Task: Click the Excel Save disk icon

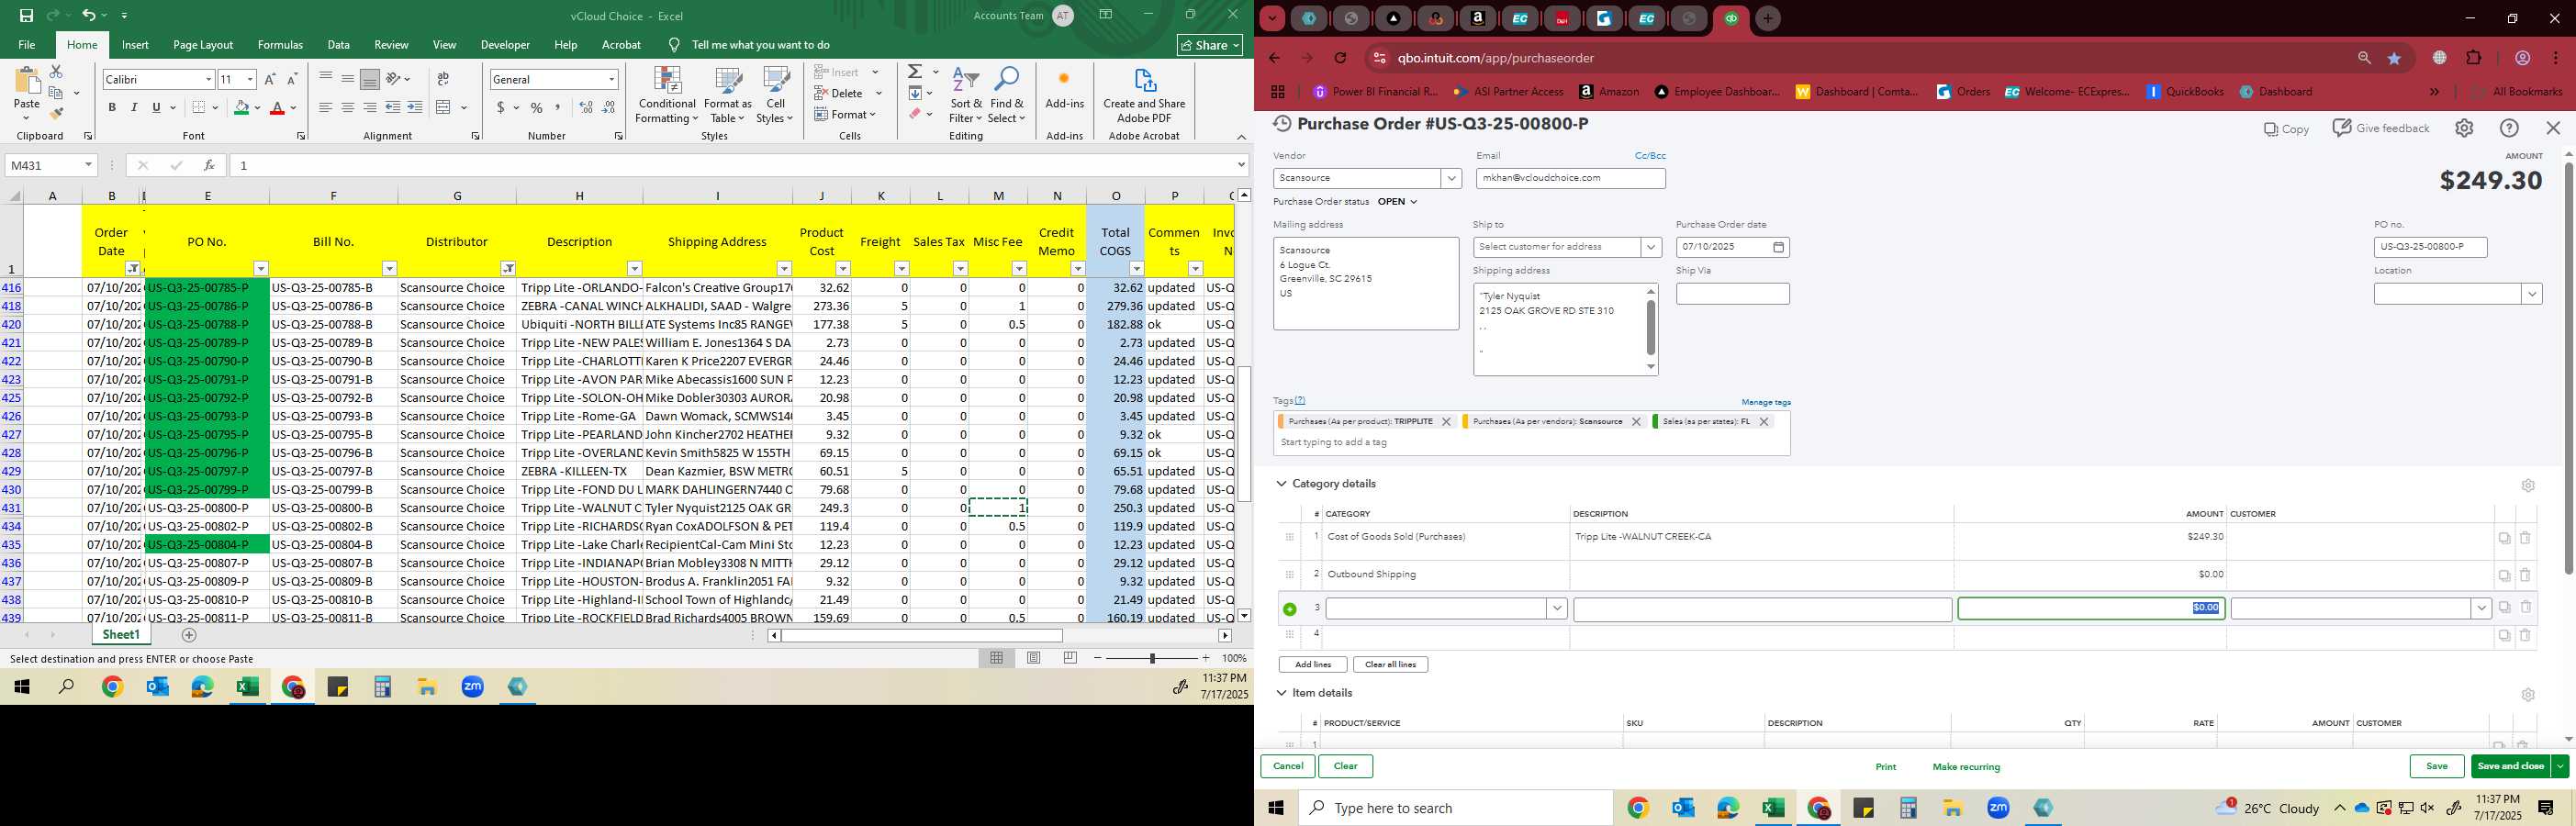Action: point(27,16)
